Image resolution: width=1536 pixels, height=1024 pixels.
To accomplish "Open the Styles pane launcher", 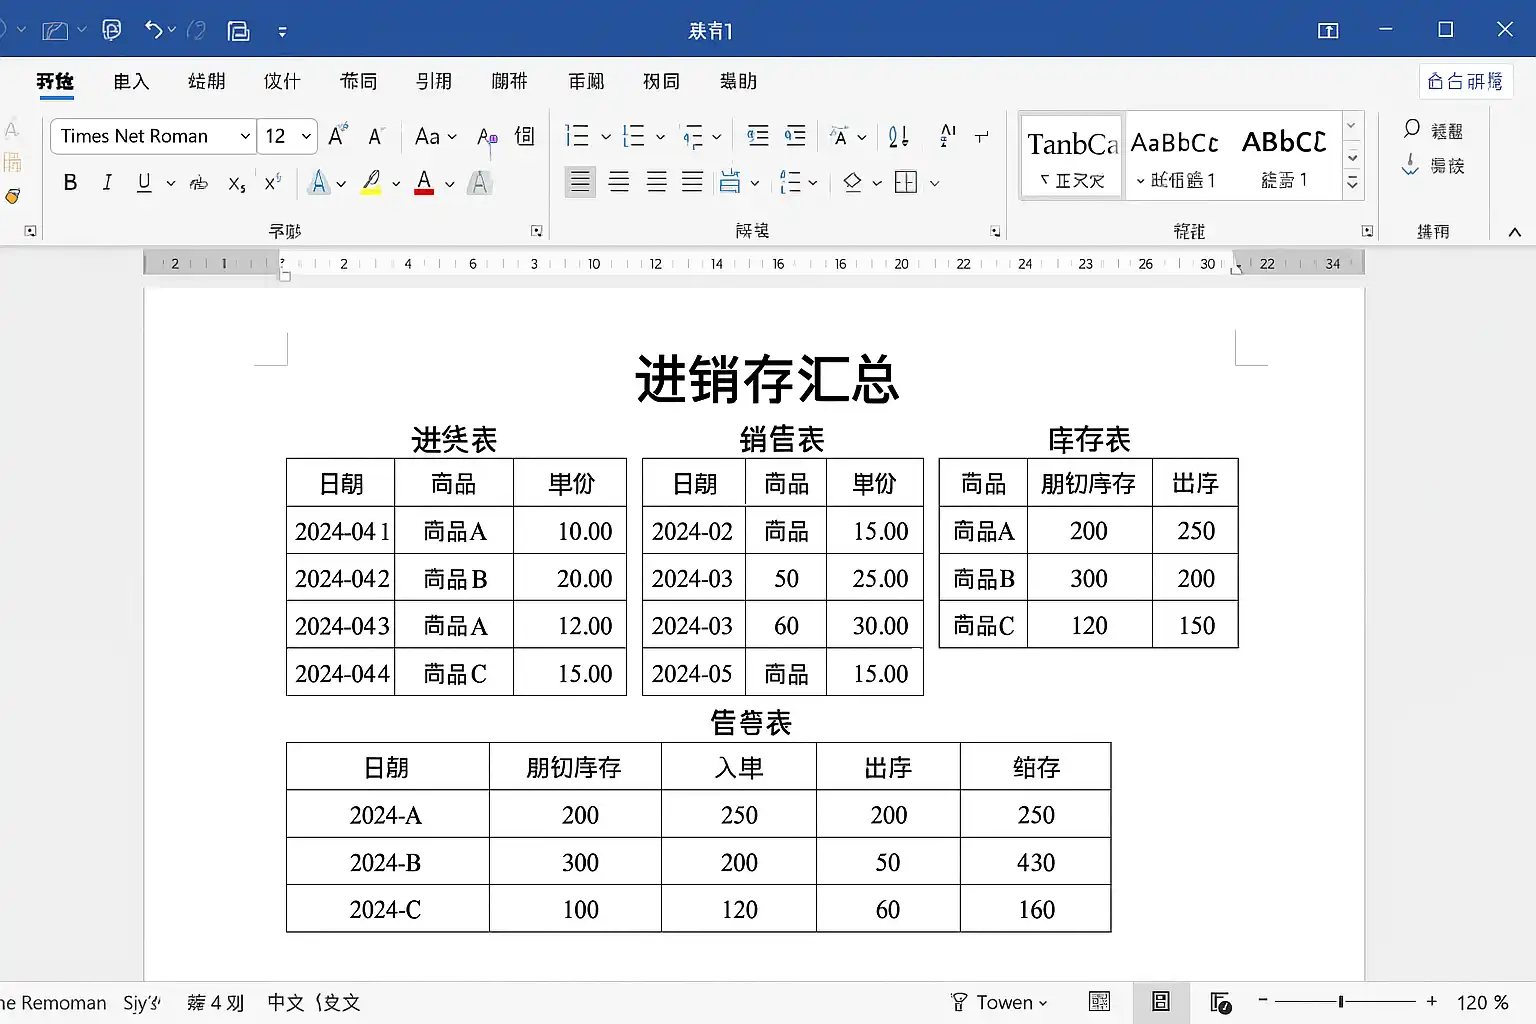I will 1367,231.
